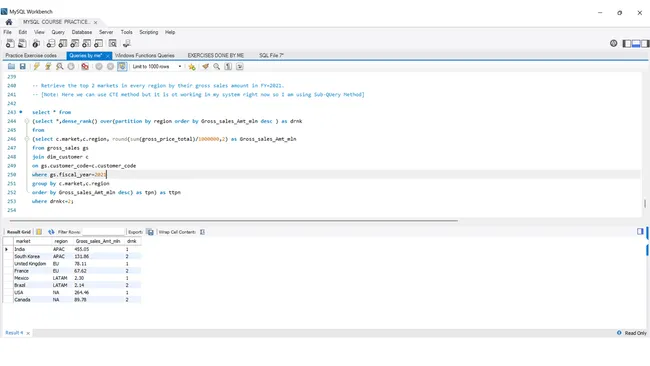
Task: Commit the transaction checkmark icon
Action: pos(99,66)
